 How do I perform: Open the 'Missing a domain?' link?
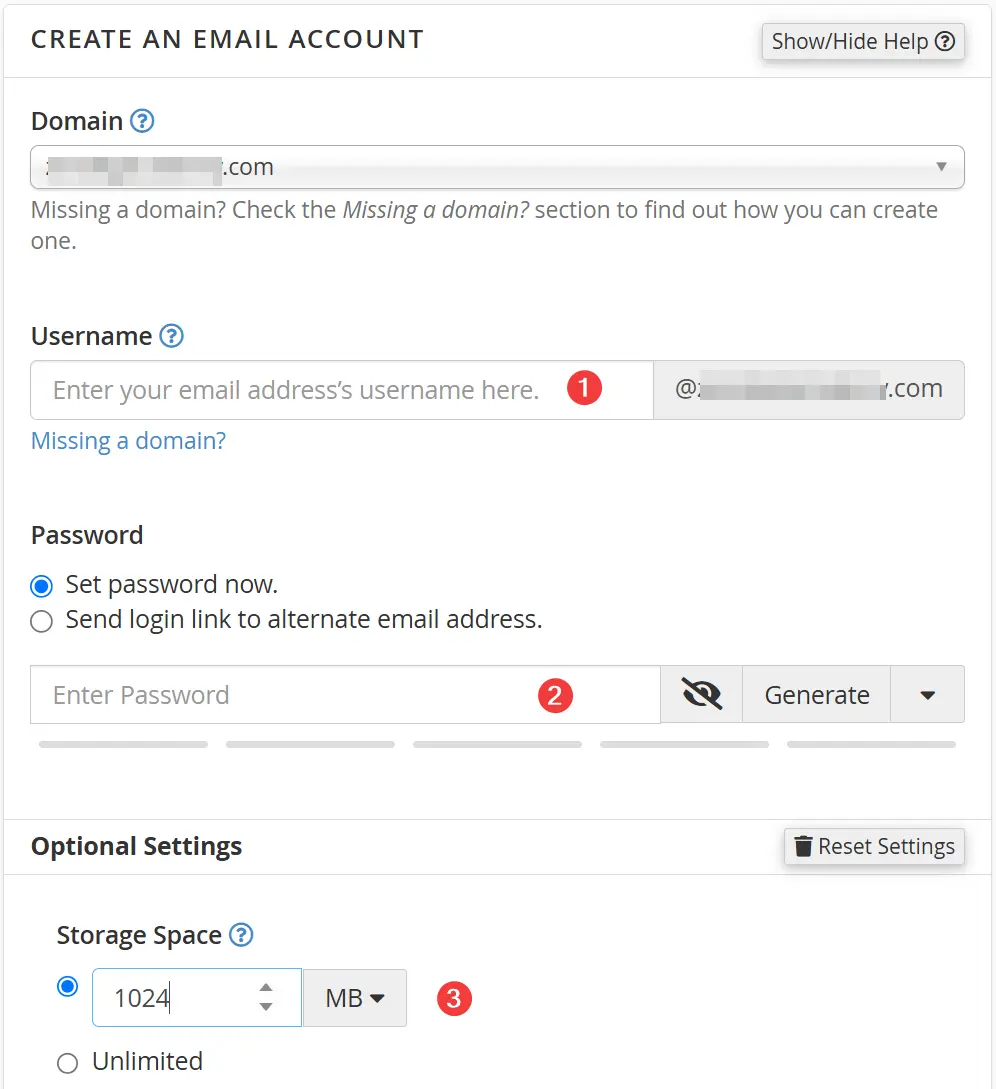(128, 440)
